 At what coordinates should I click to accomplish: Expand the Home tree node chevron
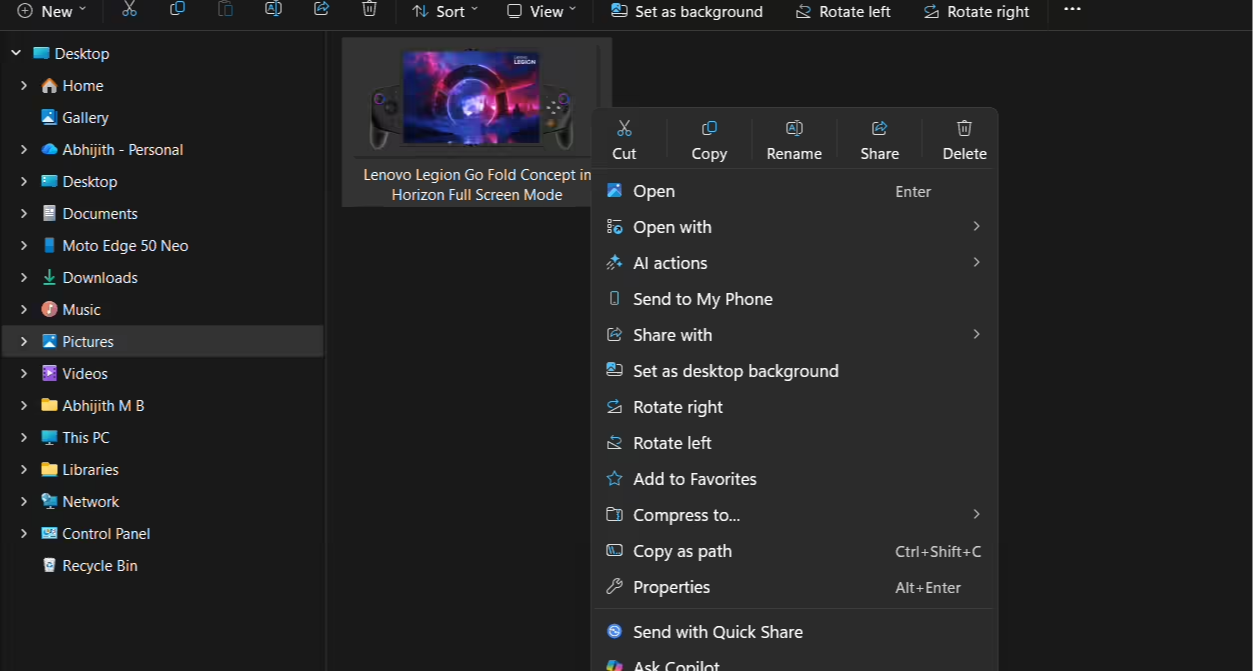coord(24,86)
